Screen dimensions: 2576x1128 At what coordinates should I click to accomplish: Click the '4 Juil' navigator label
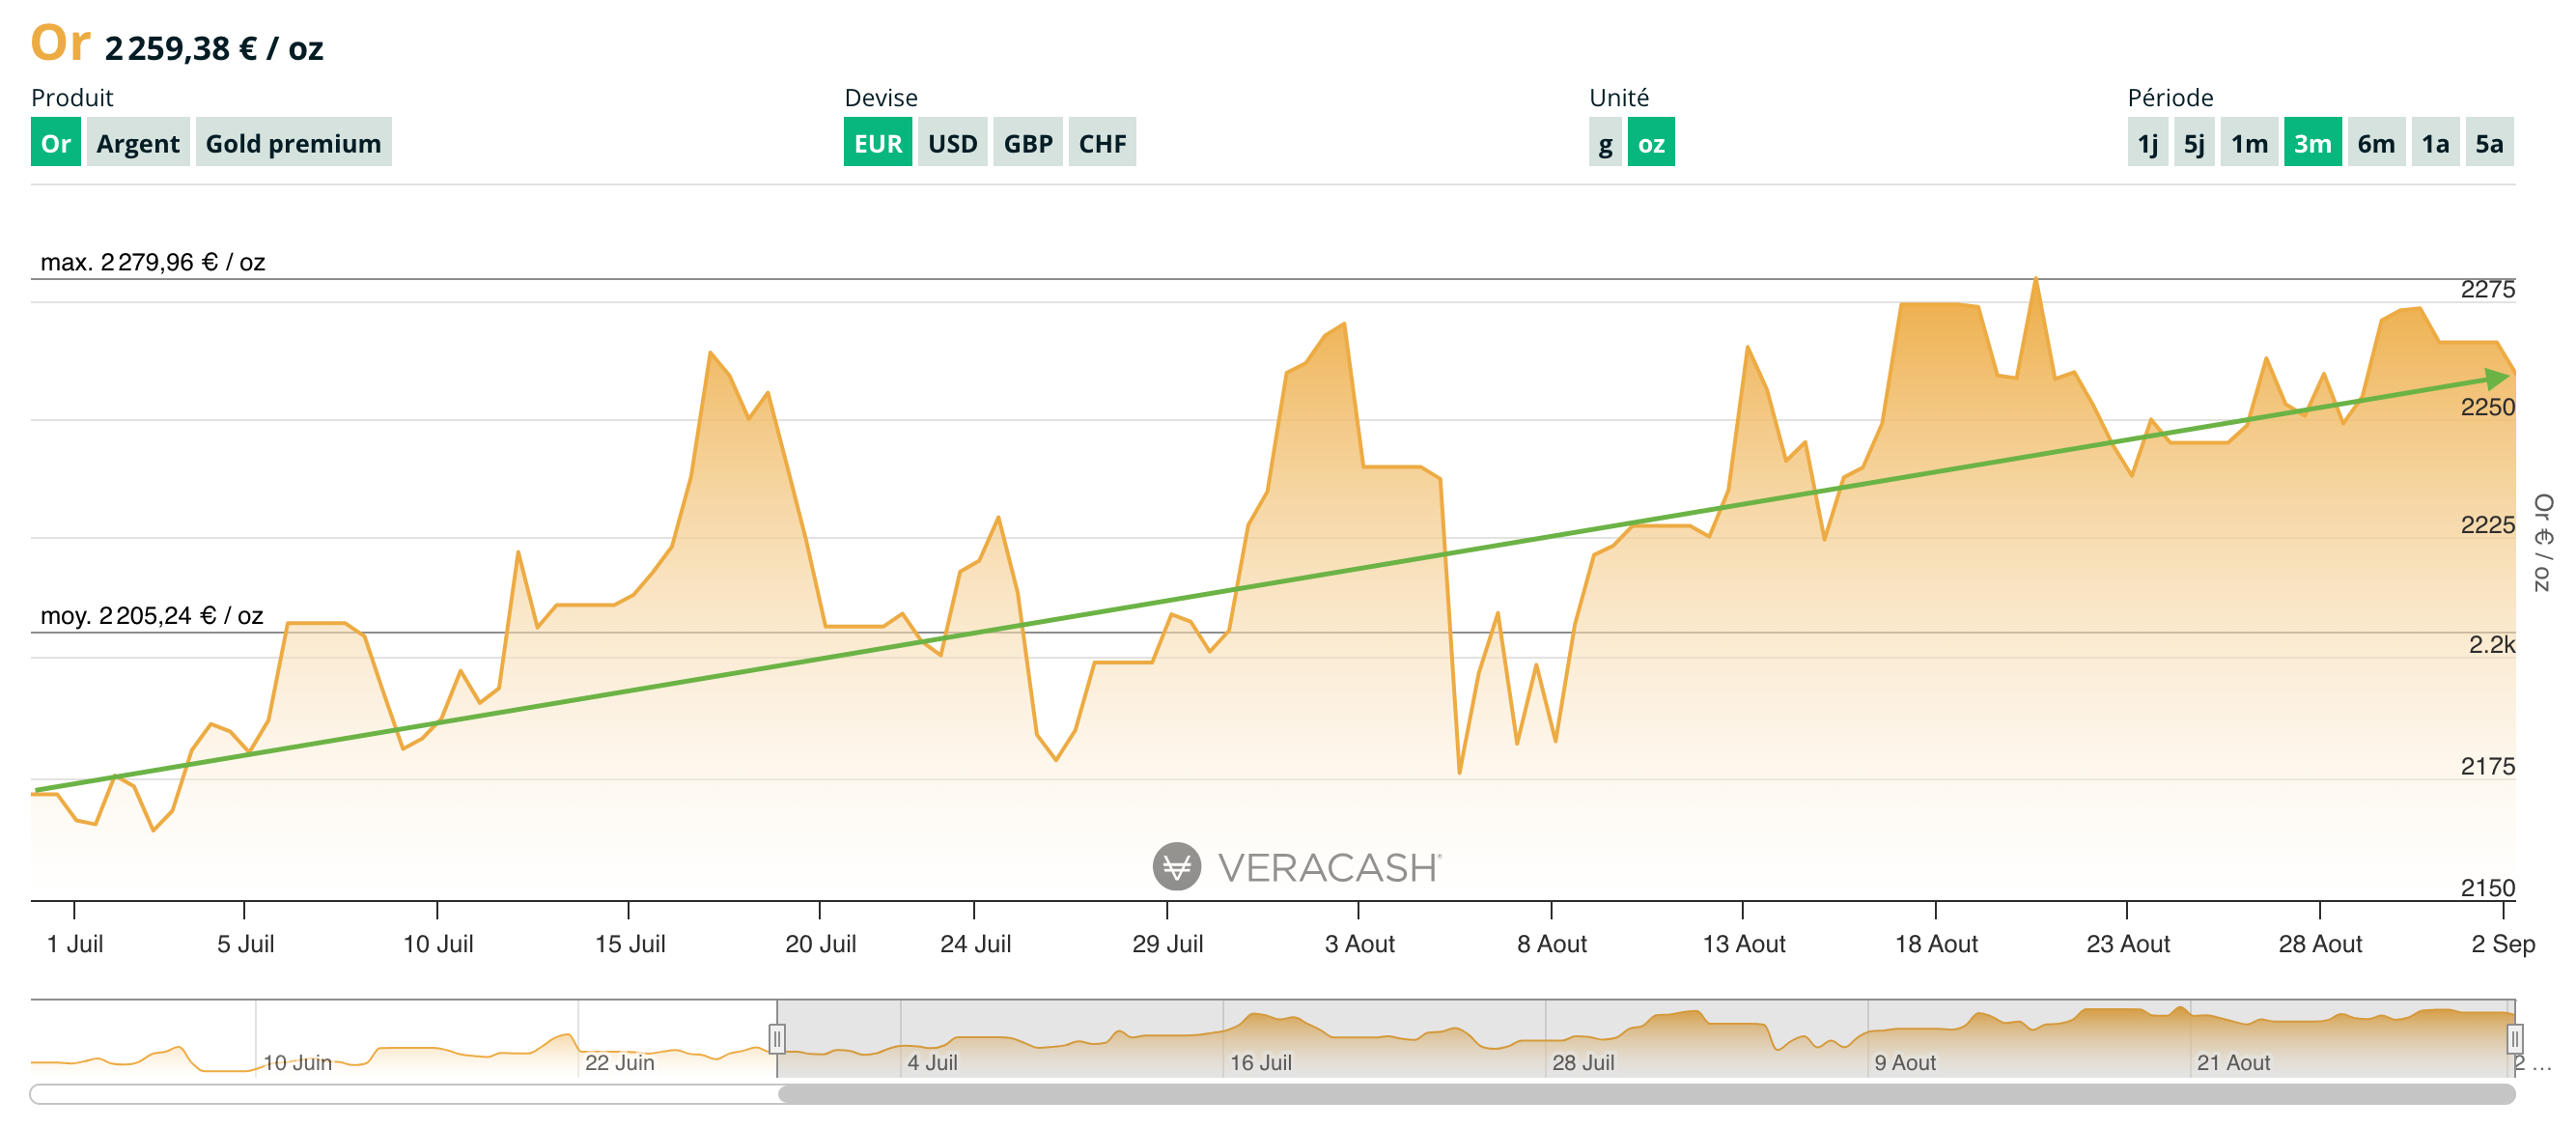(932, 1062)
